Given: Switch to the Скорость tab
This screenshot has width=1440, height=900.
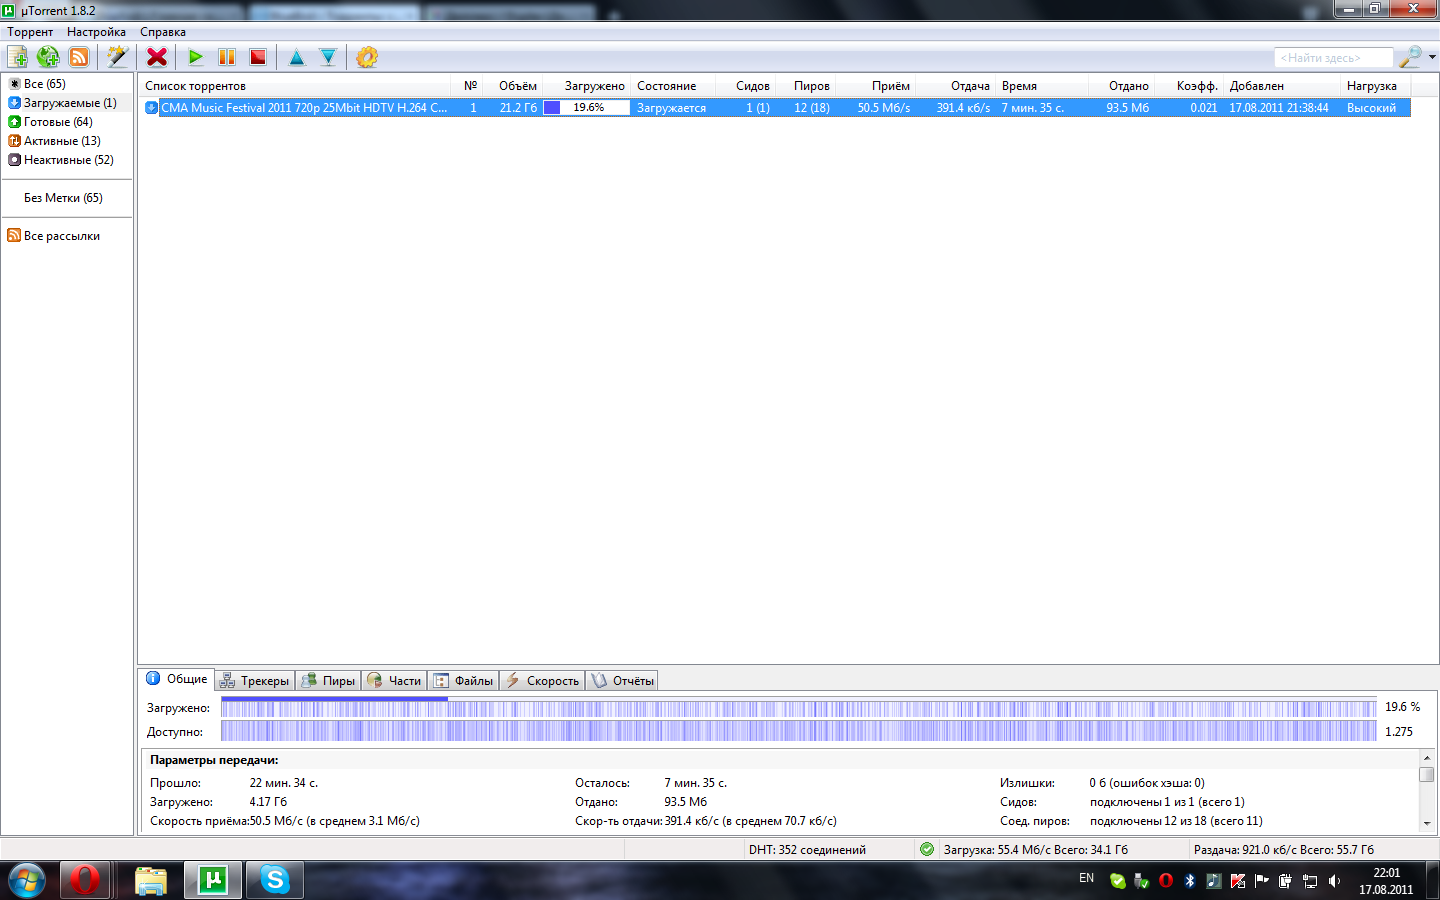Looking at the screenshot, I should 542,681.
